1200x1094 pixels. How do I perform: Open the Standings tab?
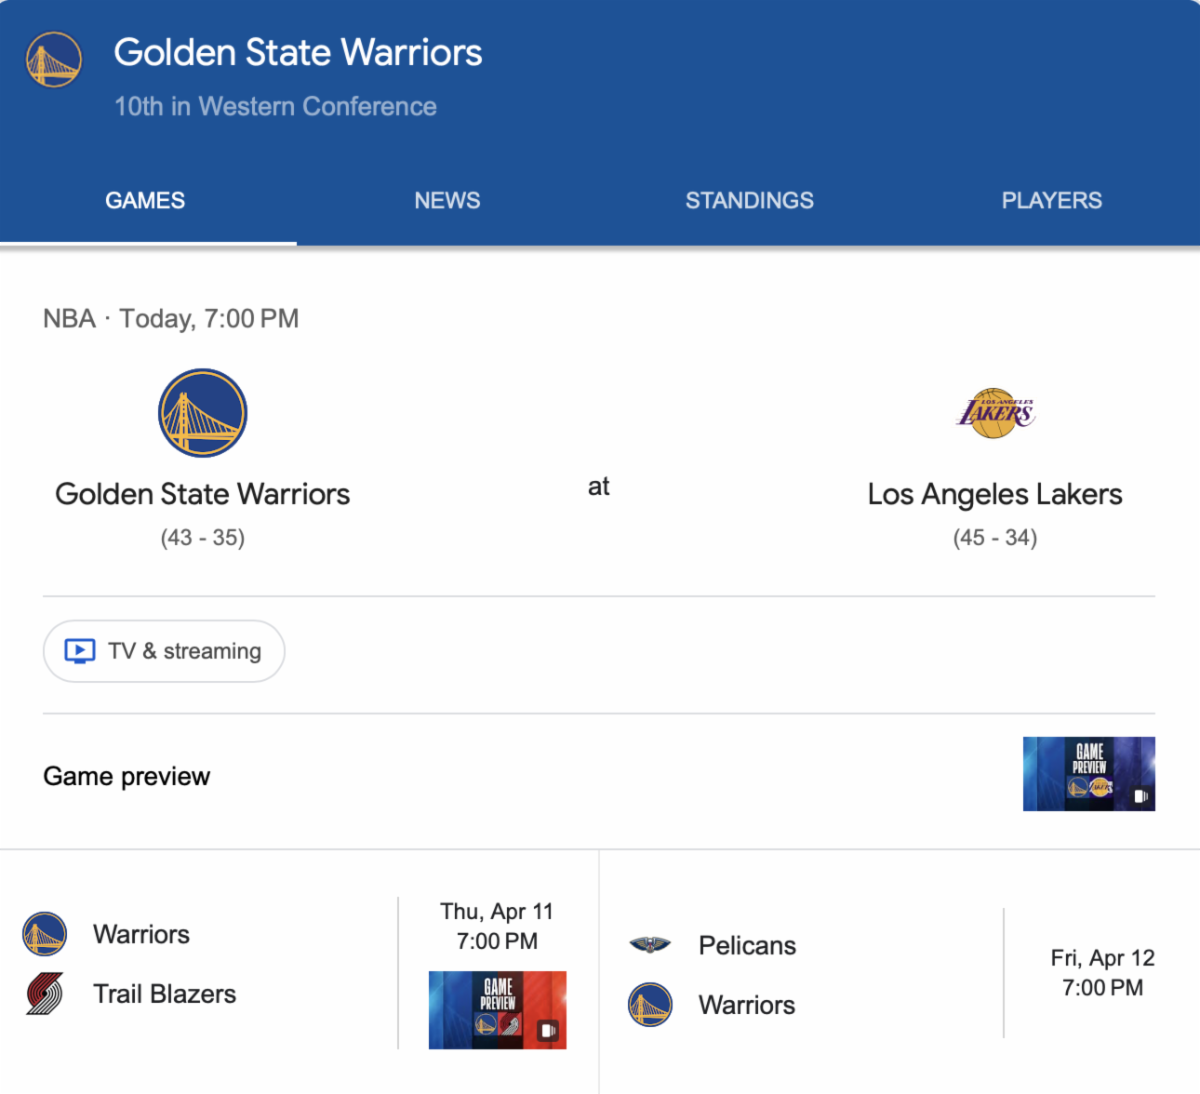749,200
